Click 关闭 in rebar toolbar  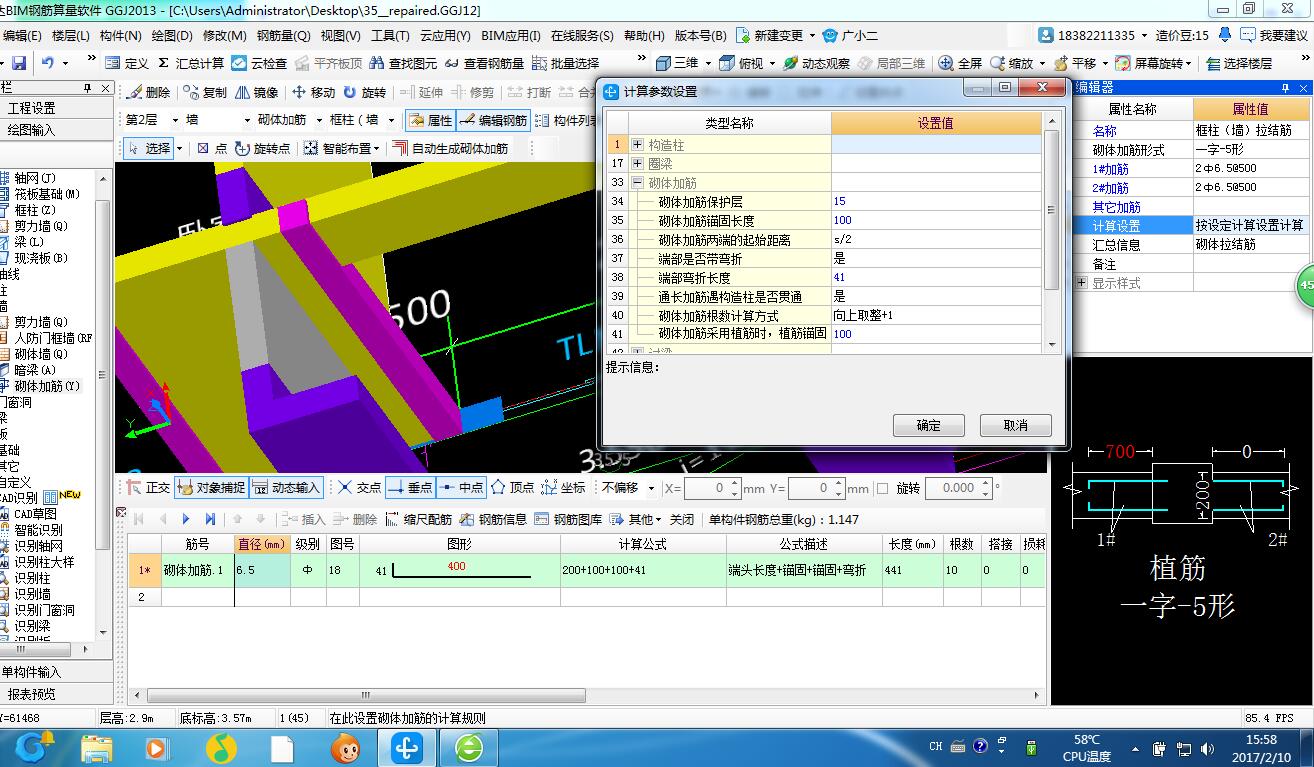pyautogui.click(x=682, y=519)
